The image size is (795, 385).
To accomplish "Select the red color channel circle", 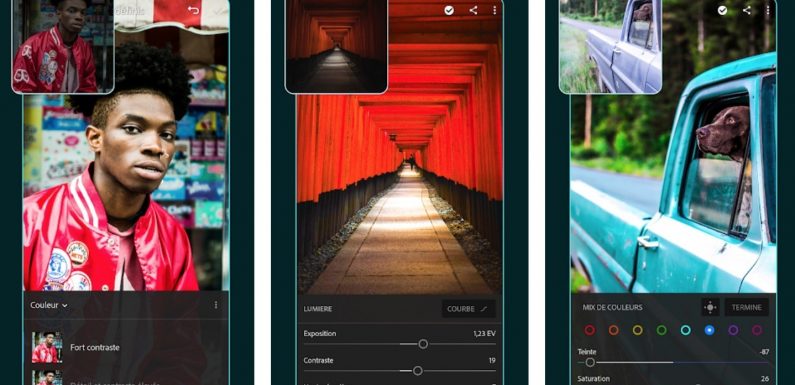I will [x=589, y=330].
